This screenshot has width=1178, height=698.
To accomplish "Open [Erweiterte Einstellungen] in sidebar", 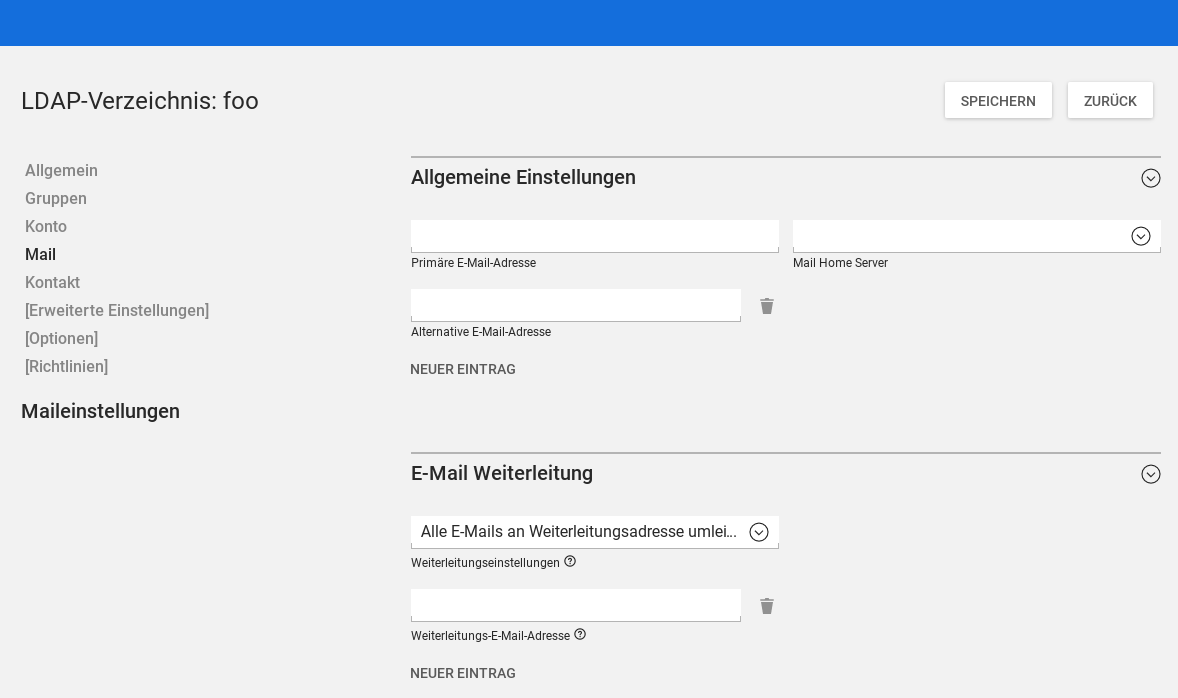I will (x=117, y=311).
